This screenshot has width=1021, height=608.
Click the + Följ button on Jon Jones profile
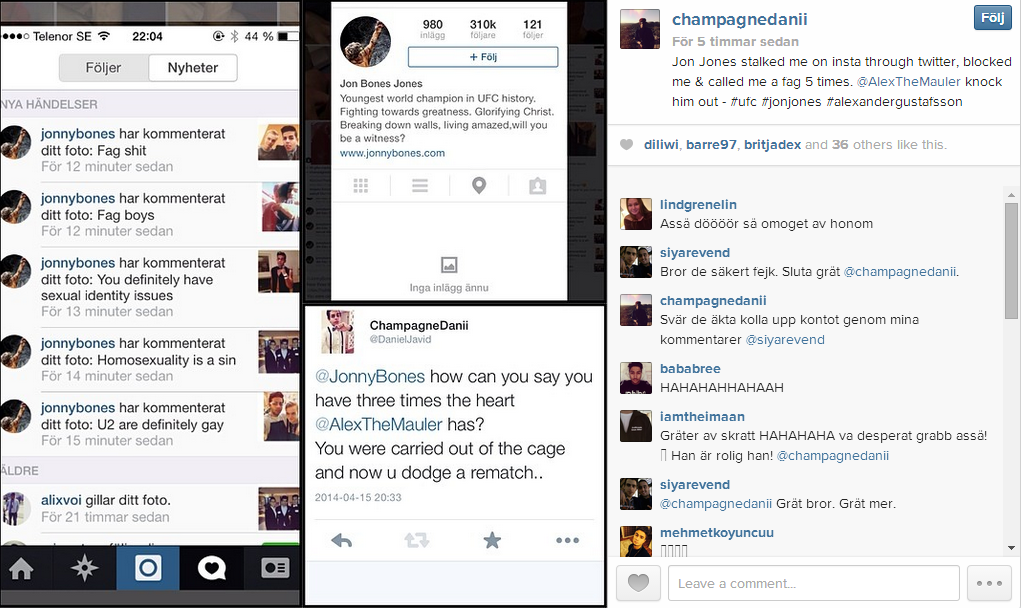coord(483,57)
